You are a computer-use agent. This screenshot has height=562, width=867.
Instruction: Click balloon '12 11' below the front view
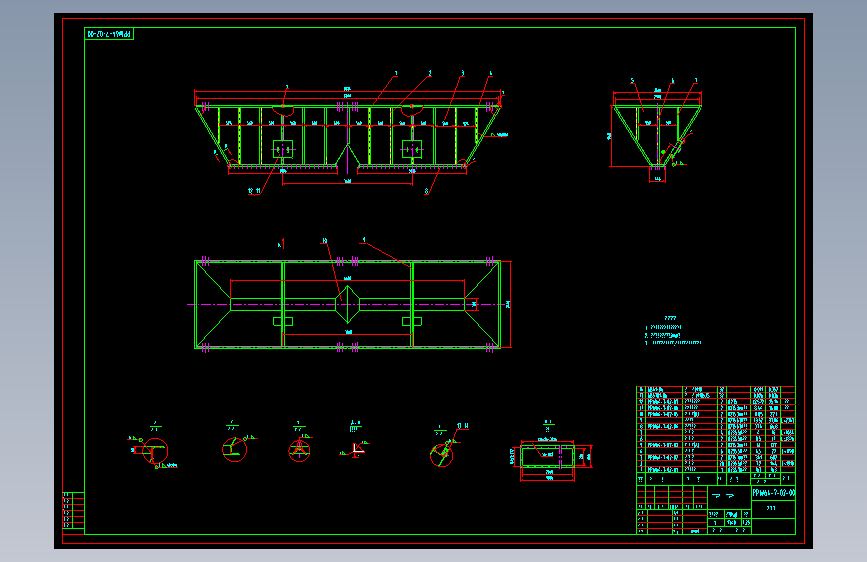pyautogui.click(x=254, y=191)
